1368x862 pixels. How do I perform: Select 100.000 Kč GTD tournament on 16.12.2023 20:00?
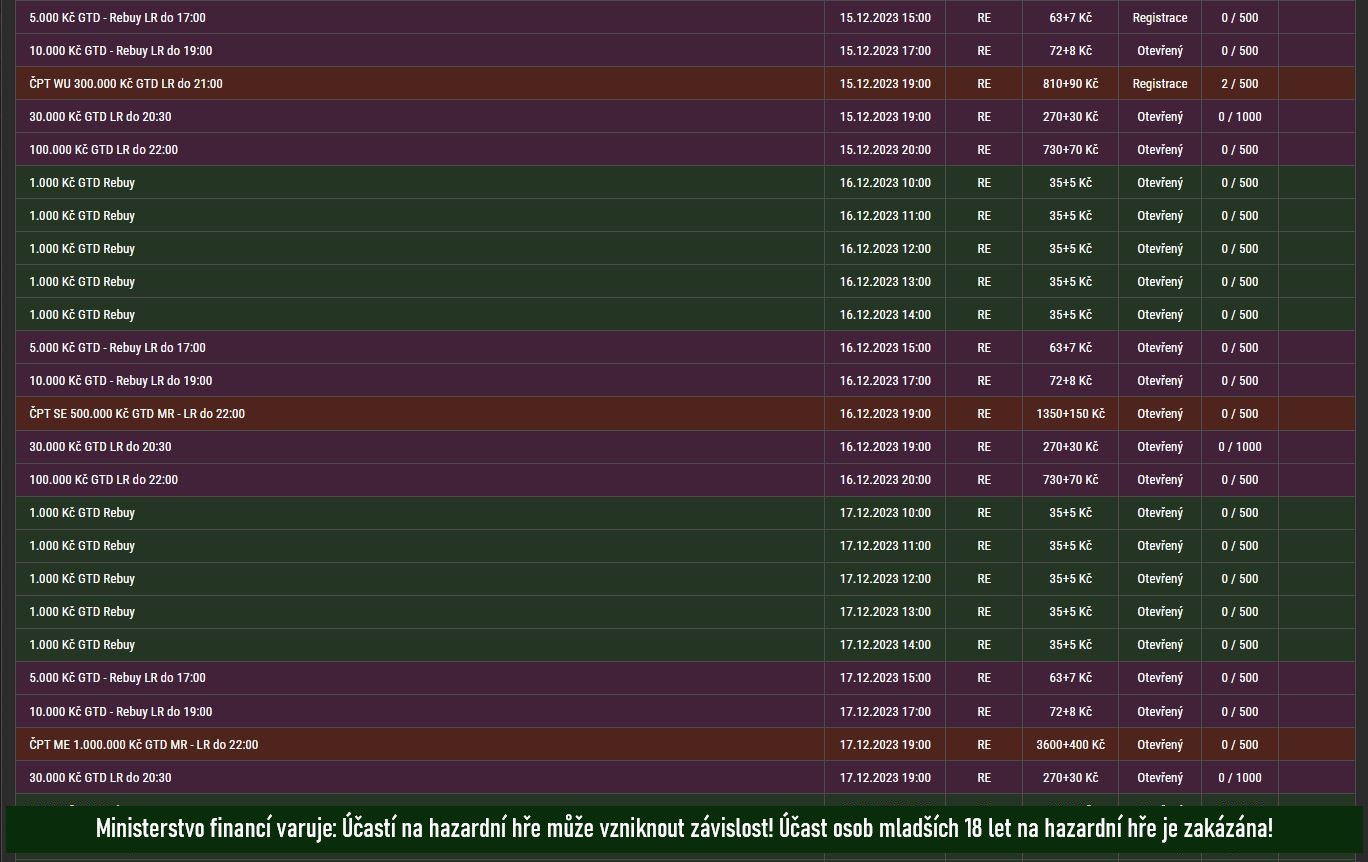(103, 480)
